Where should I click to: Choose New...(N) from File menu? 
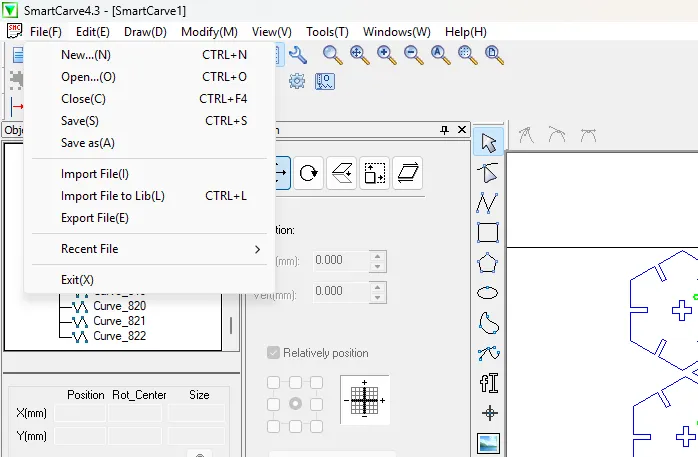[x=150, y=55]
